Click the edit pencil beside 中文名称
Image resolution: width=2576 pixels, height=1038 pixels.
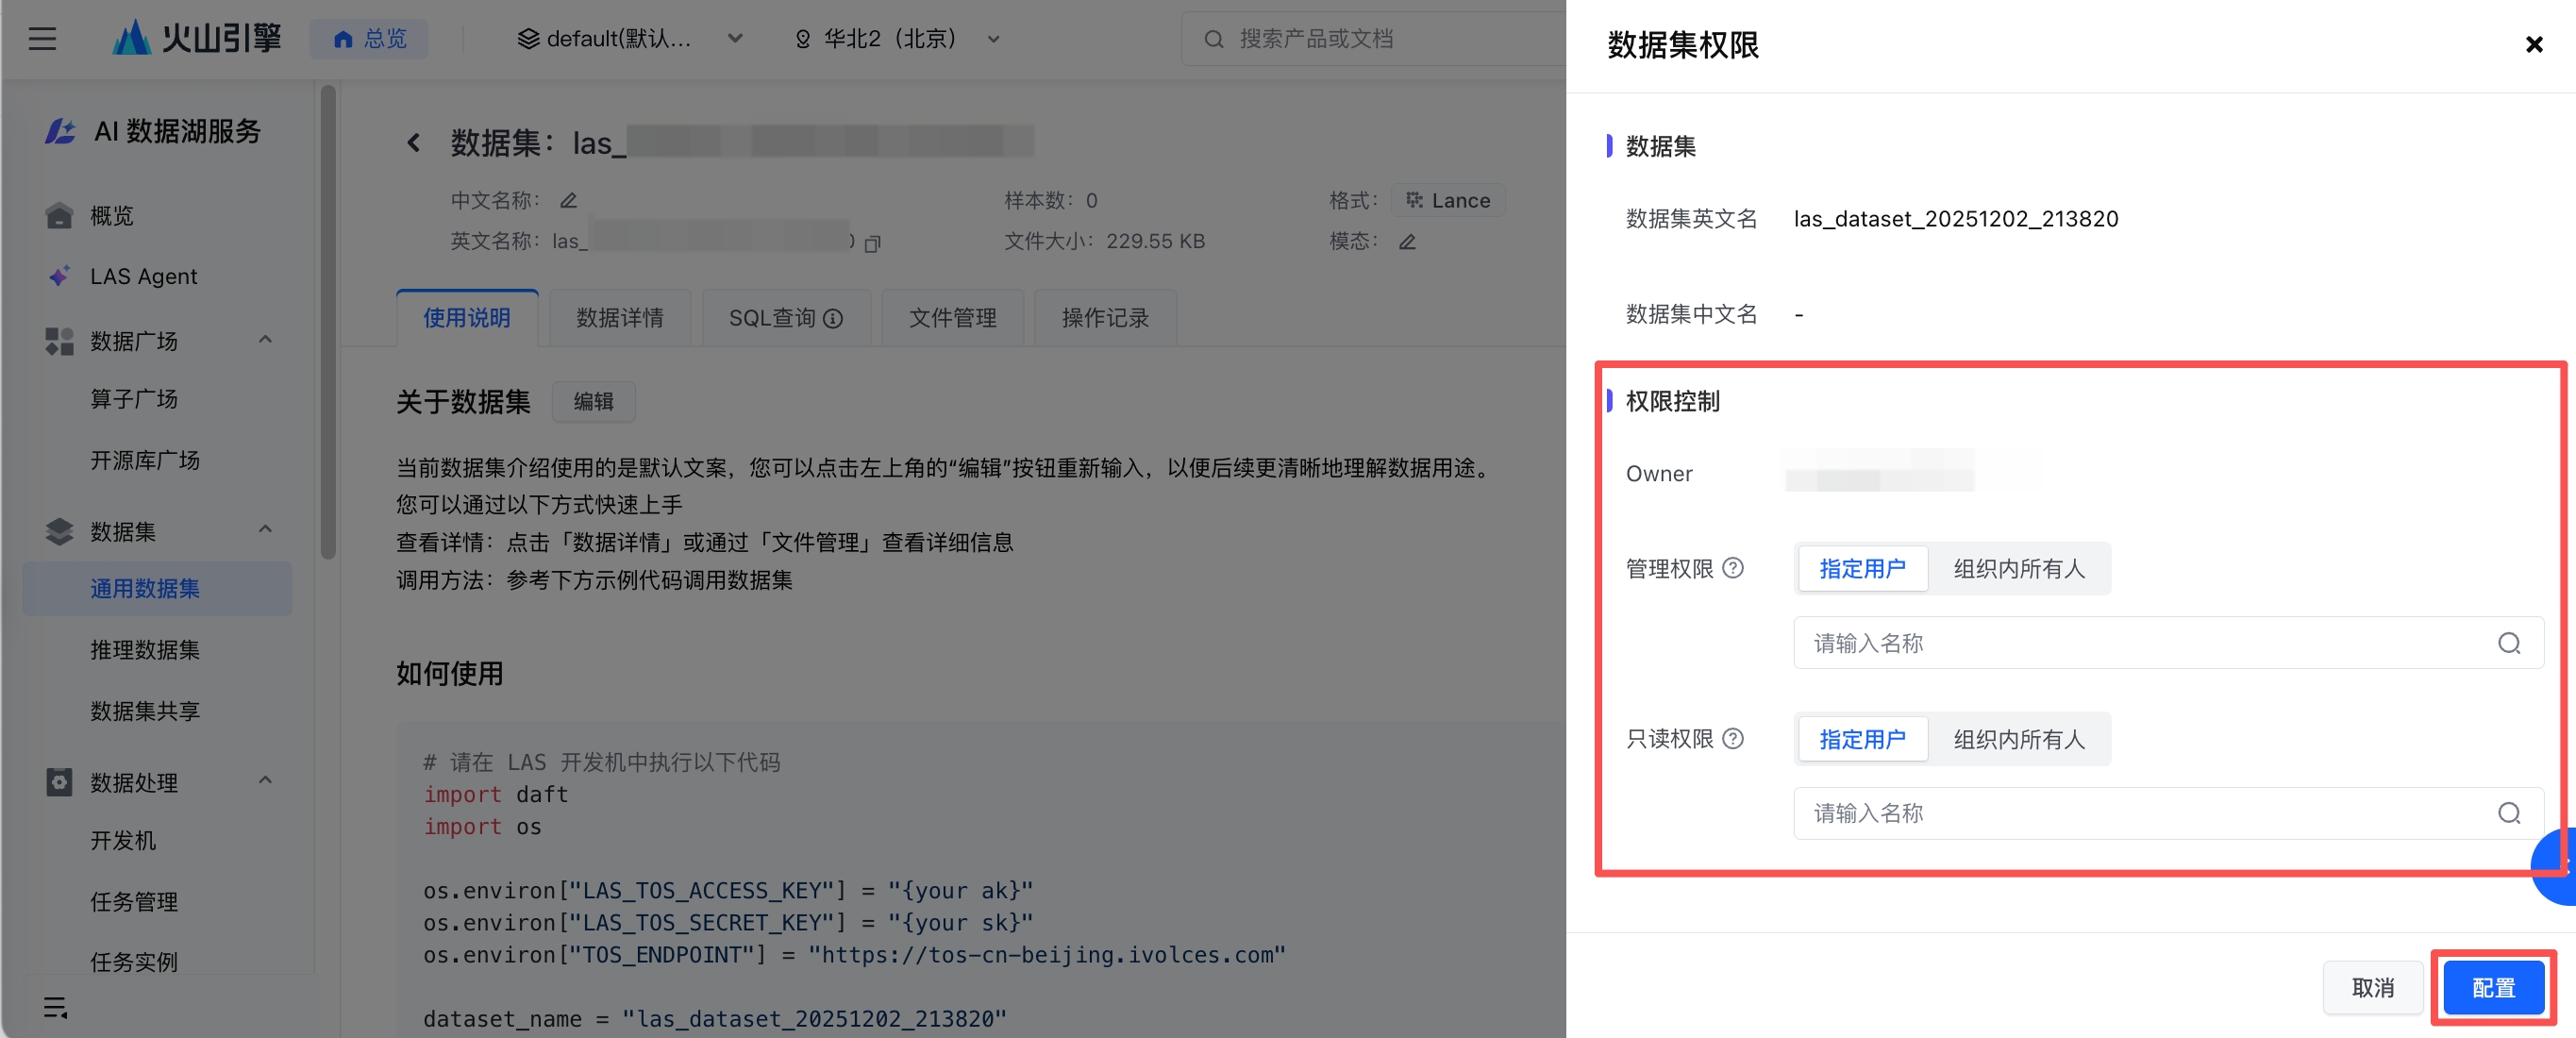pyautogui.click(x=568, y=200)
